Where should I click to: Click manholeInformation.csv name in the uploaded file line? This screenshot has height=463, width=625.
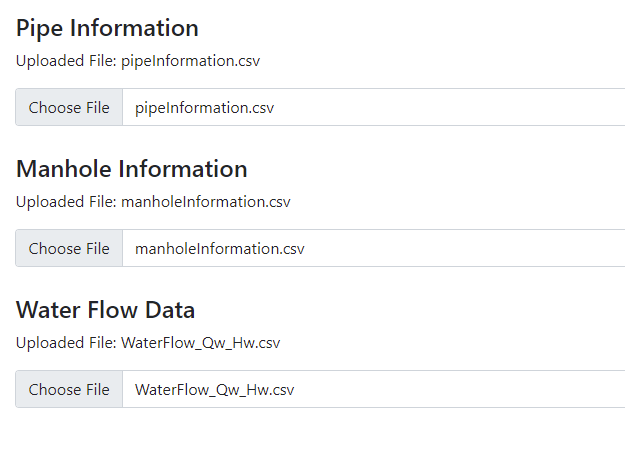click(x=205, y=201)
